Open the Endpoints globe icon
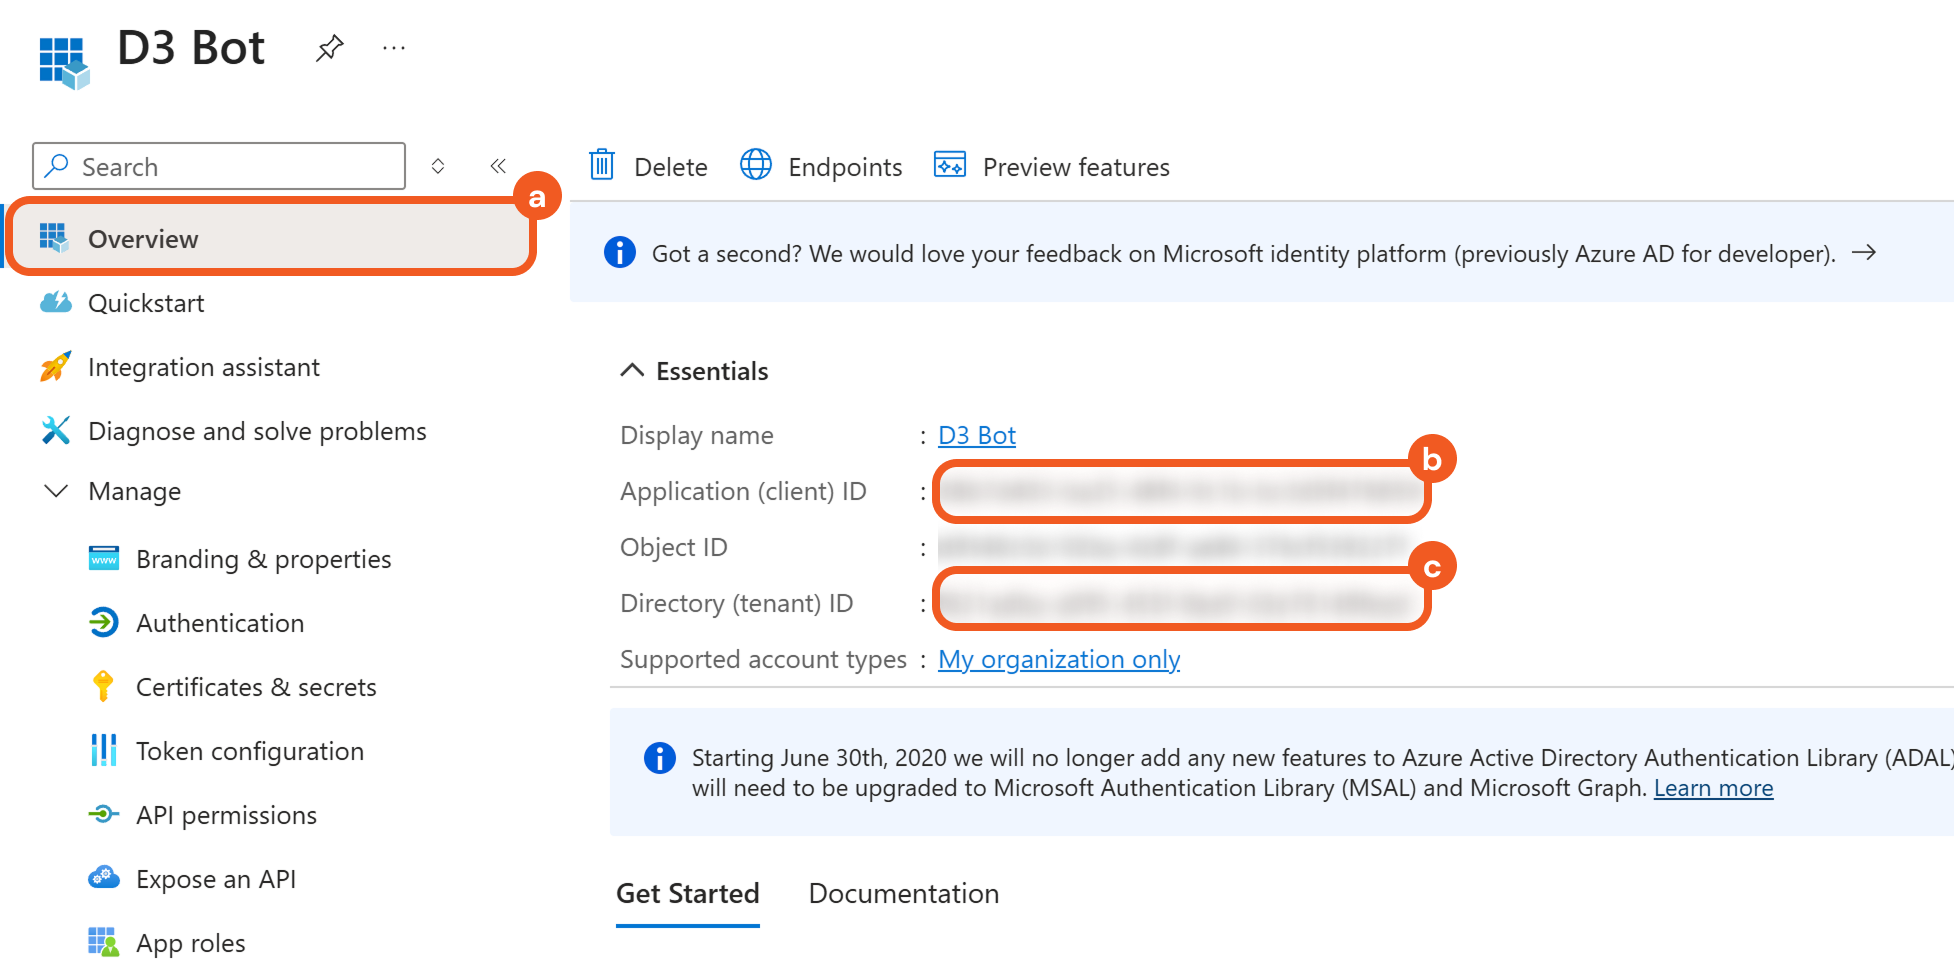 (756, 165)
